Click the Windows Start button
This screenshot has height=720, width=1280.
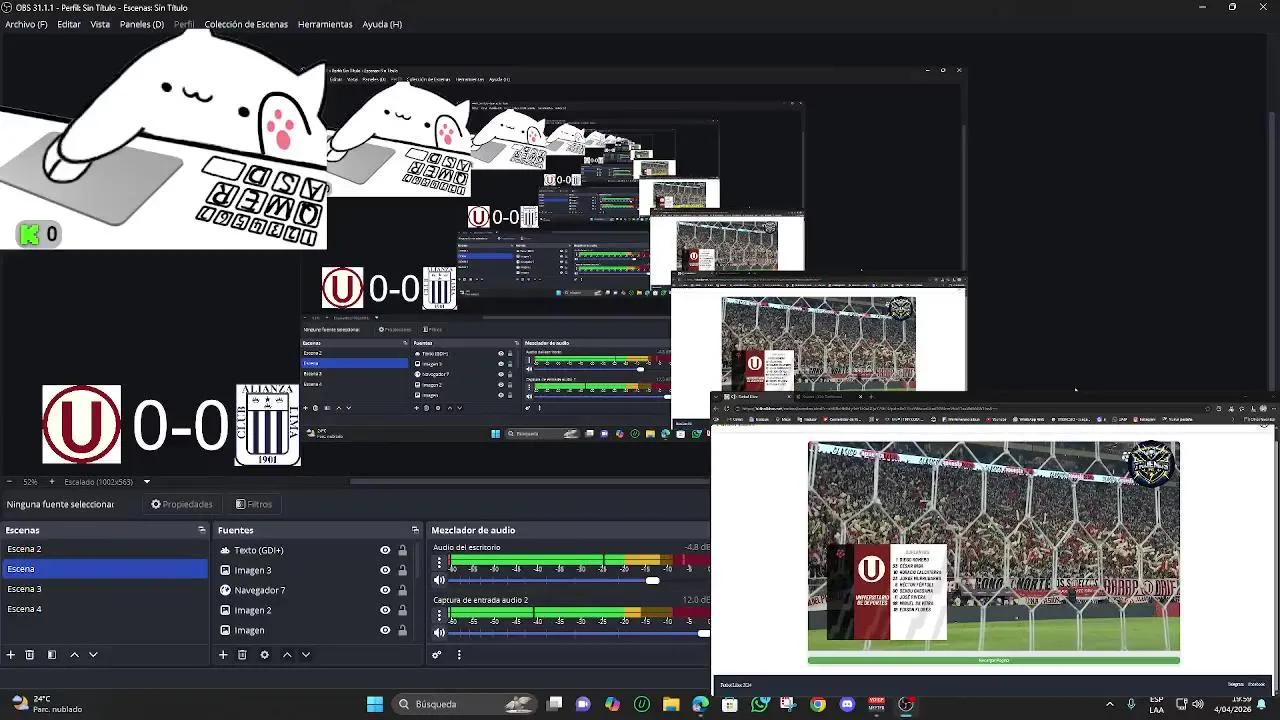[375, 704]
